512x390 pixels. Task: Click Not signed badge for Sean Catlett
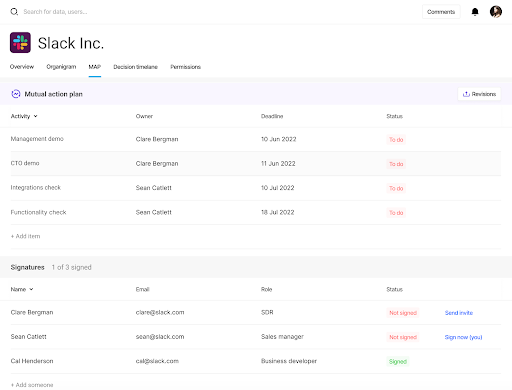pos(403,337)
